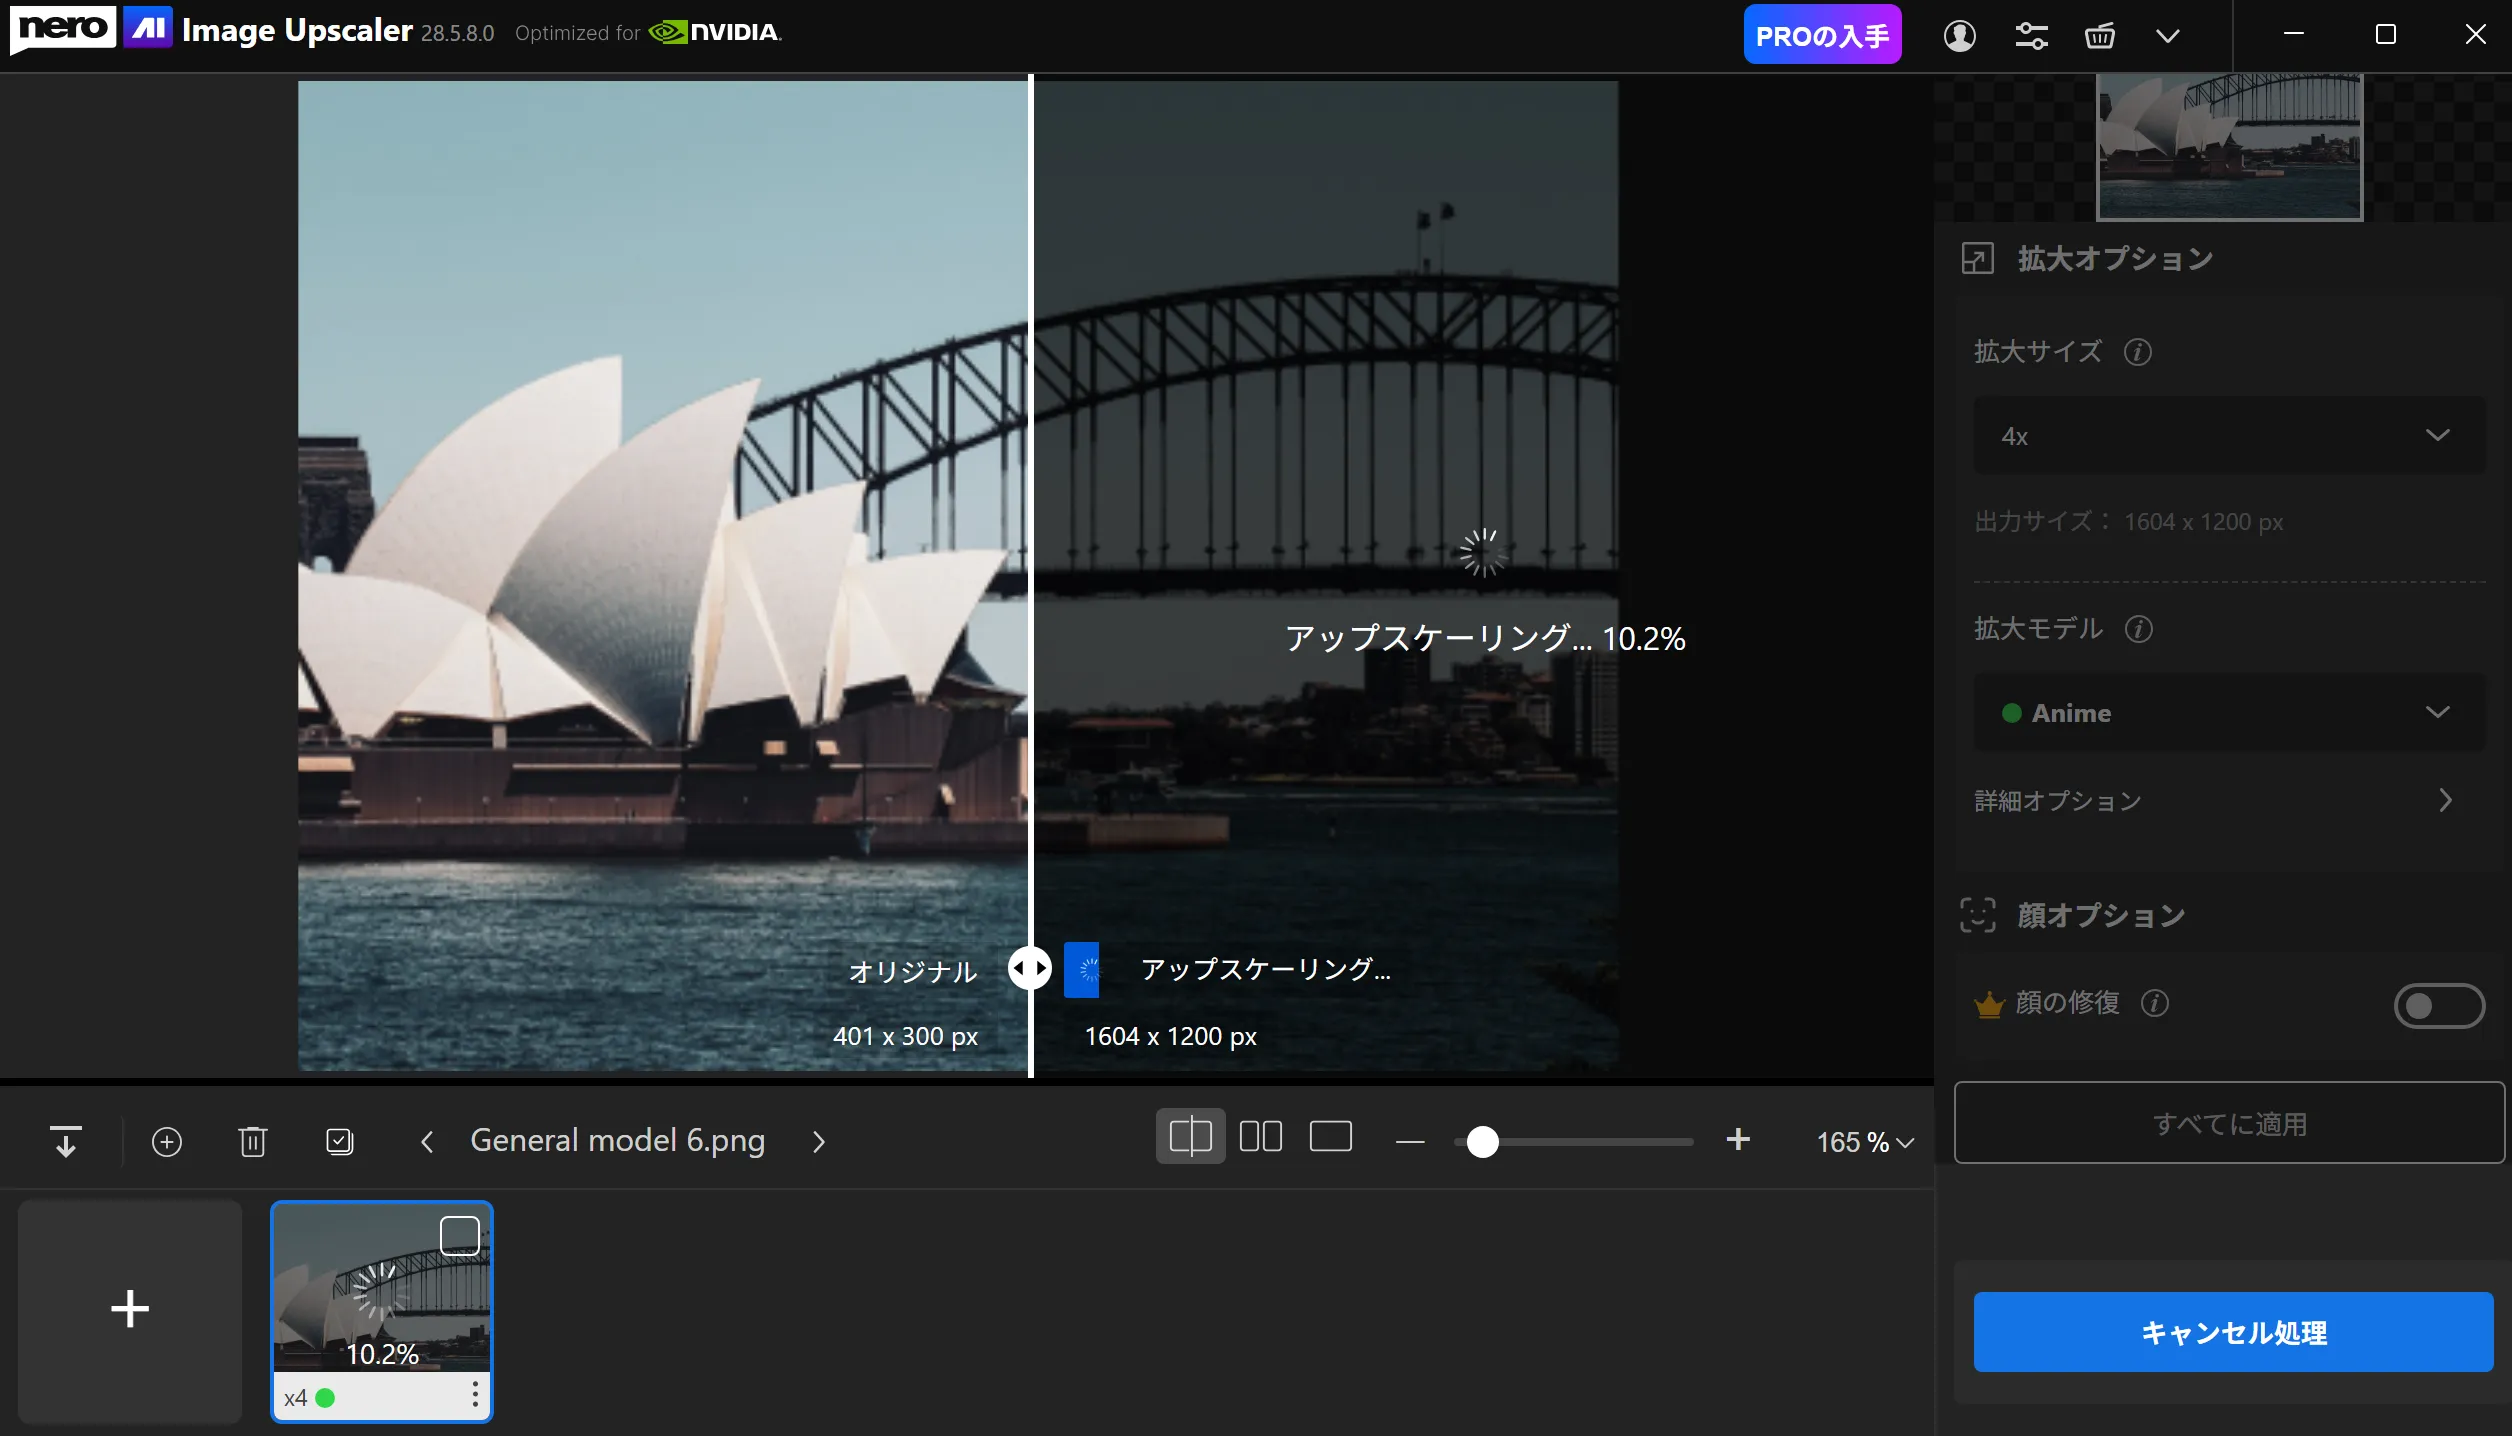Switch to side-by-side compare view
Screen dimensions: 2512x1436
(1260, 1137)
